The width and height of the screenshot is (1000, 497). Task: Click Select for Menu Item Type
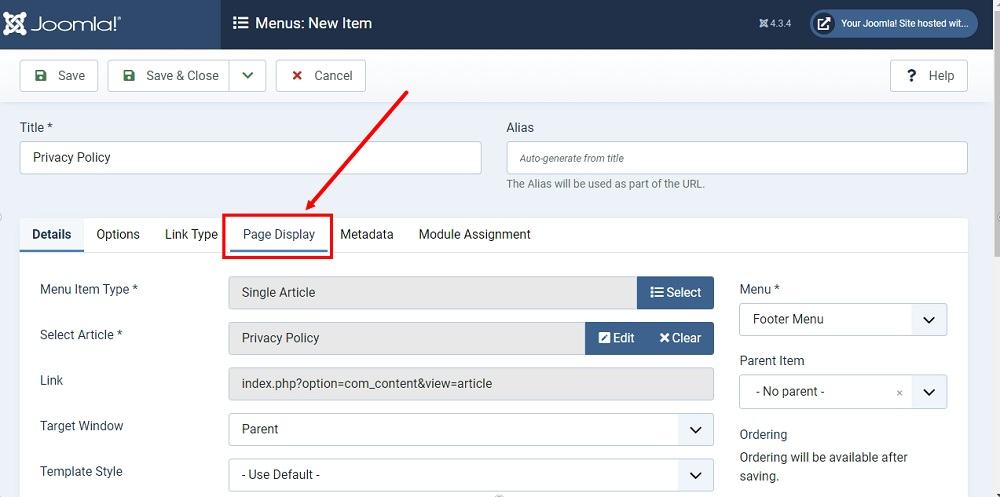point(675,292)
